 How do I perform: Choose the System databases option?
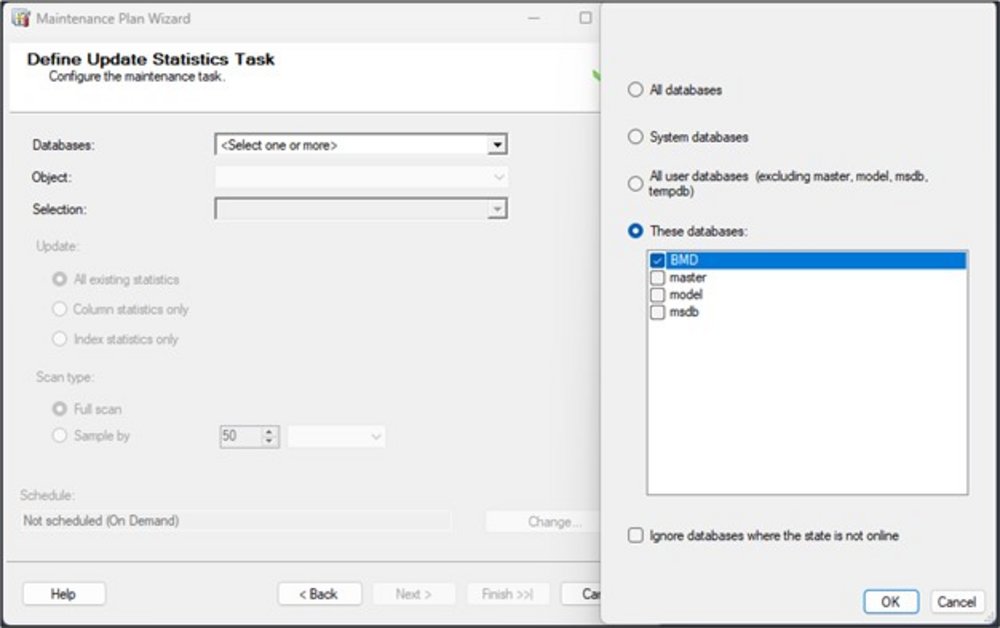pos(635,137)
